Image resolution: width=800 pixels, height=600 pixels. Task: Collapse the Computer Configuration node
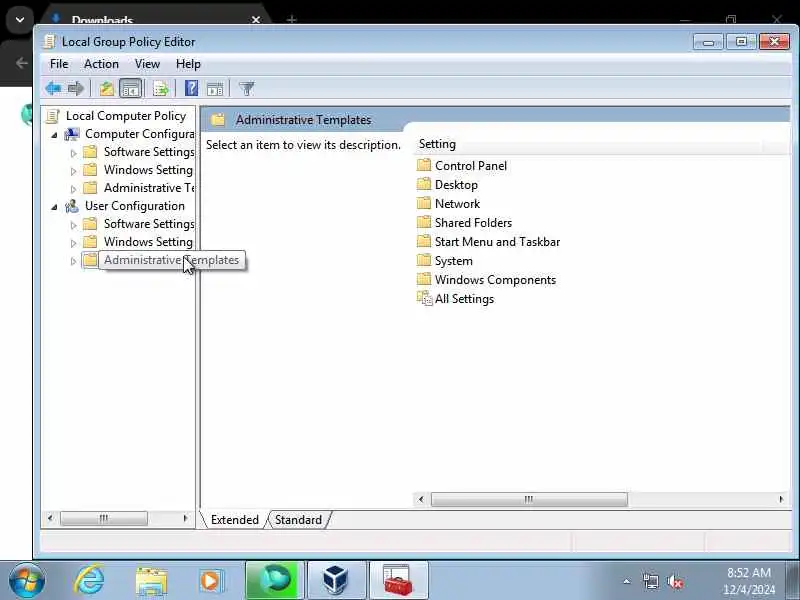pos(54,135)
